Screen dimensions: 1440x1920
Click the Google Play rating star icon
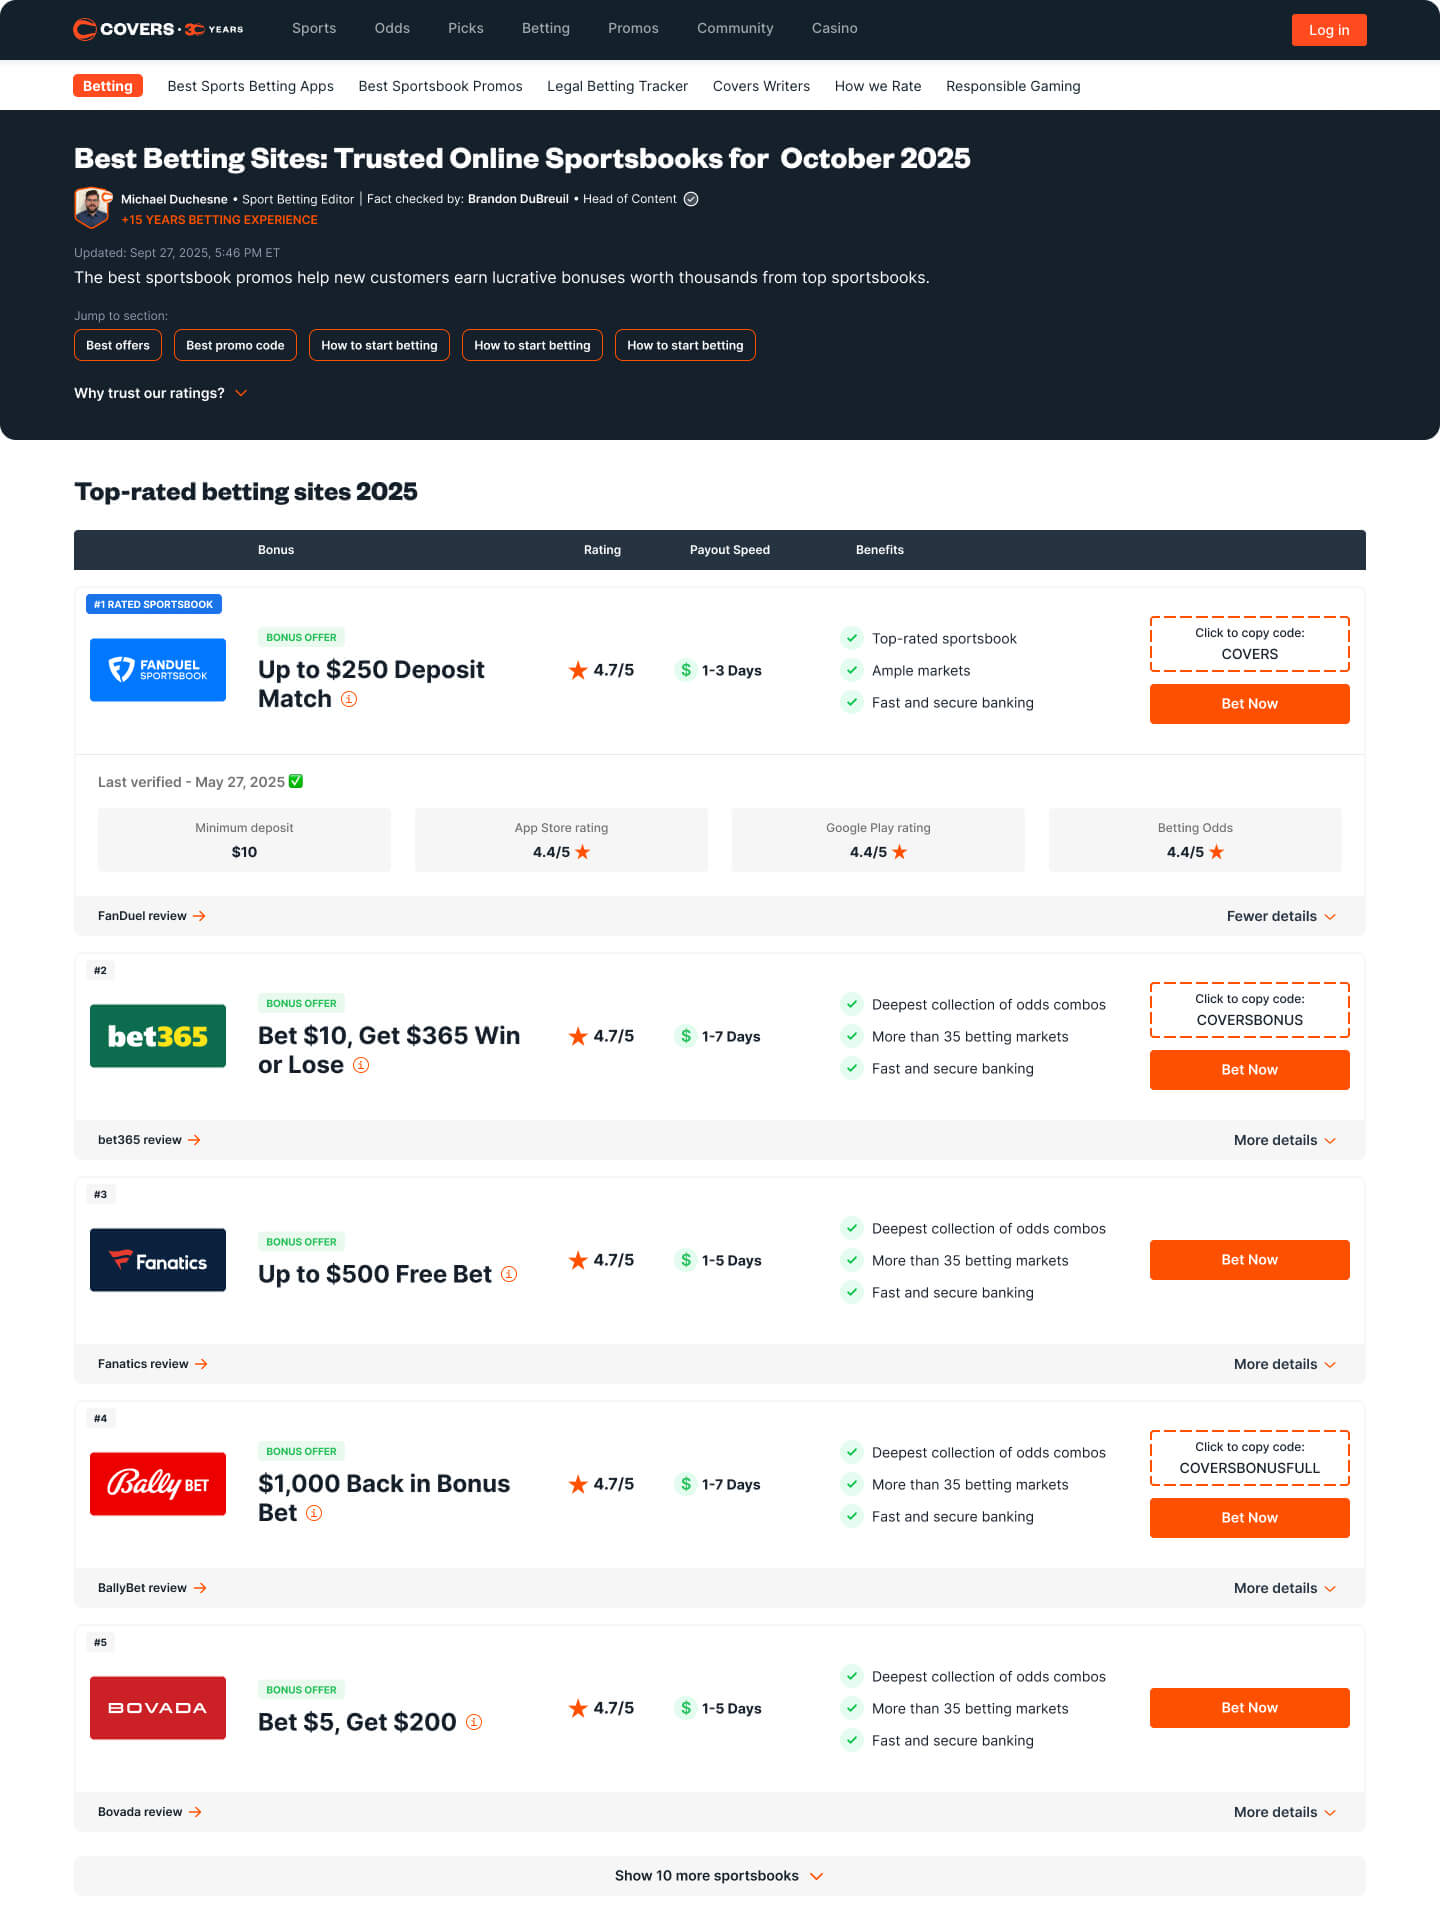(900, 852)
